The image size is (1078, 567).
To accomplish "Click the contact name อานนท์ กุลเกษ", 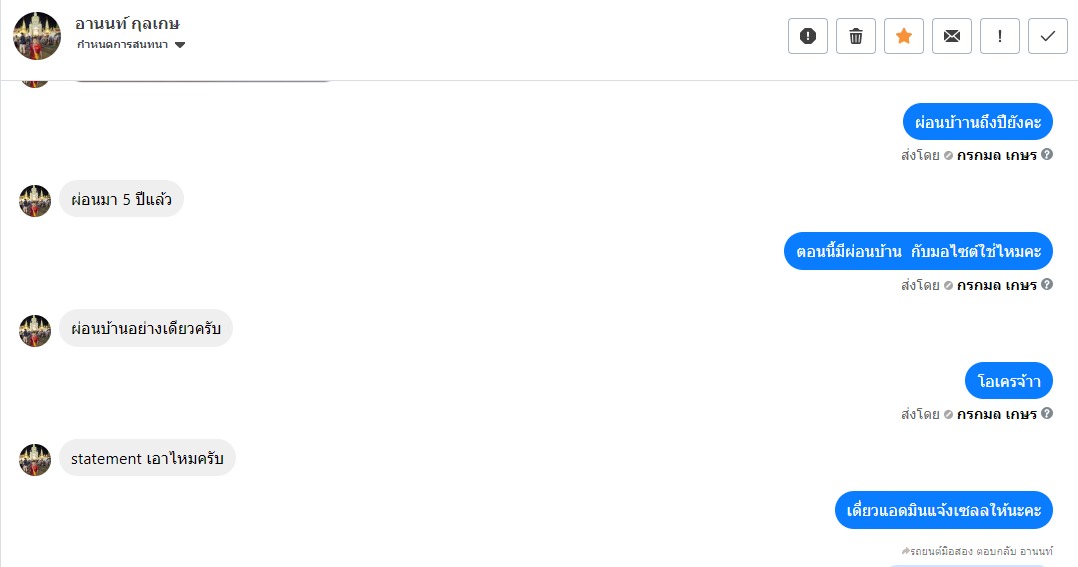I will pyautogui.click(x=126, y=23).
